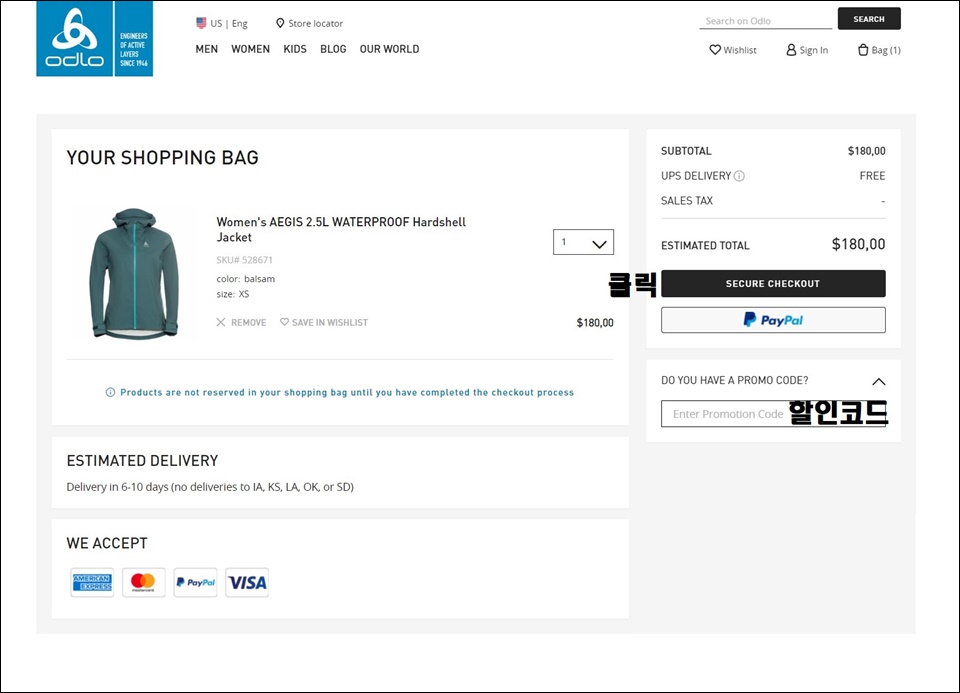Click the Odlo logo
The image size is (960, 693).
coord(94,39)
